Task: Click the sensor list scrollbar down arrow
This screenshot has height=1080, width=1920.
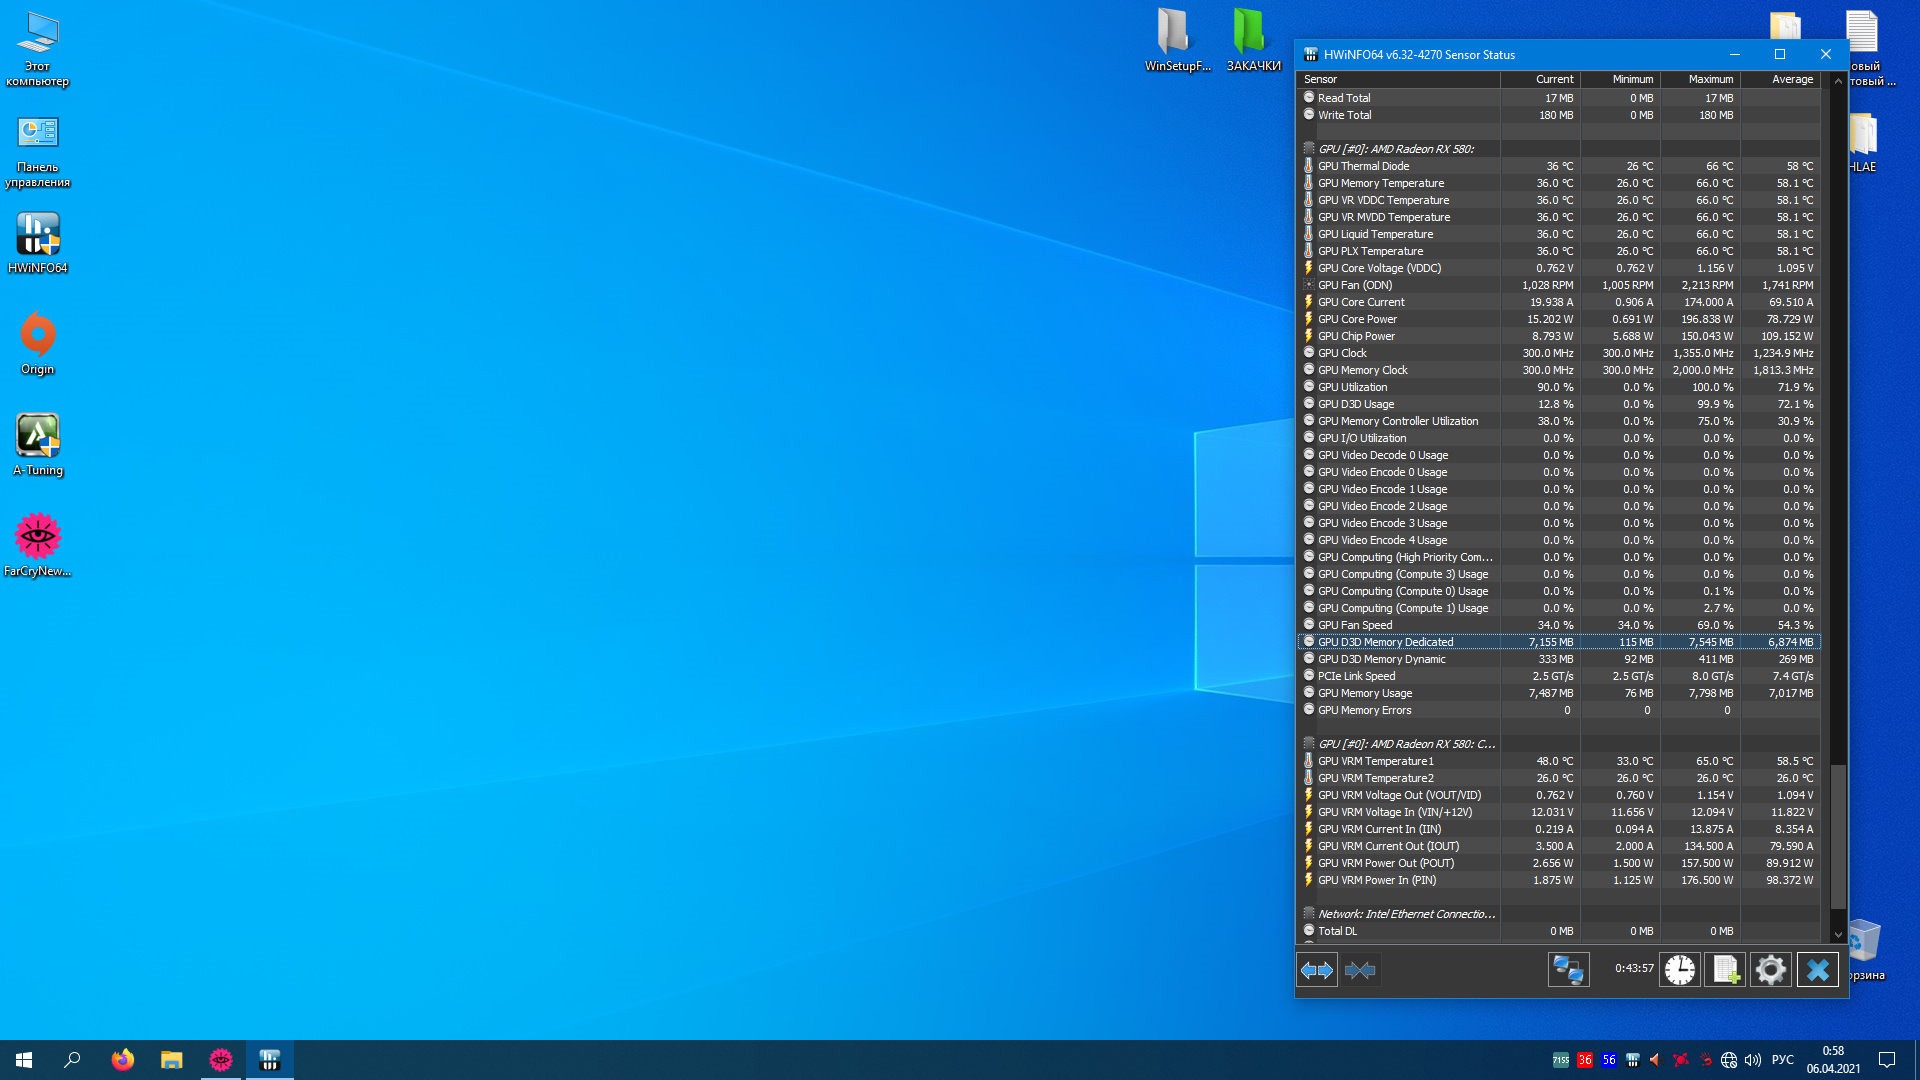Action: [1838, 935]
